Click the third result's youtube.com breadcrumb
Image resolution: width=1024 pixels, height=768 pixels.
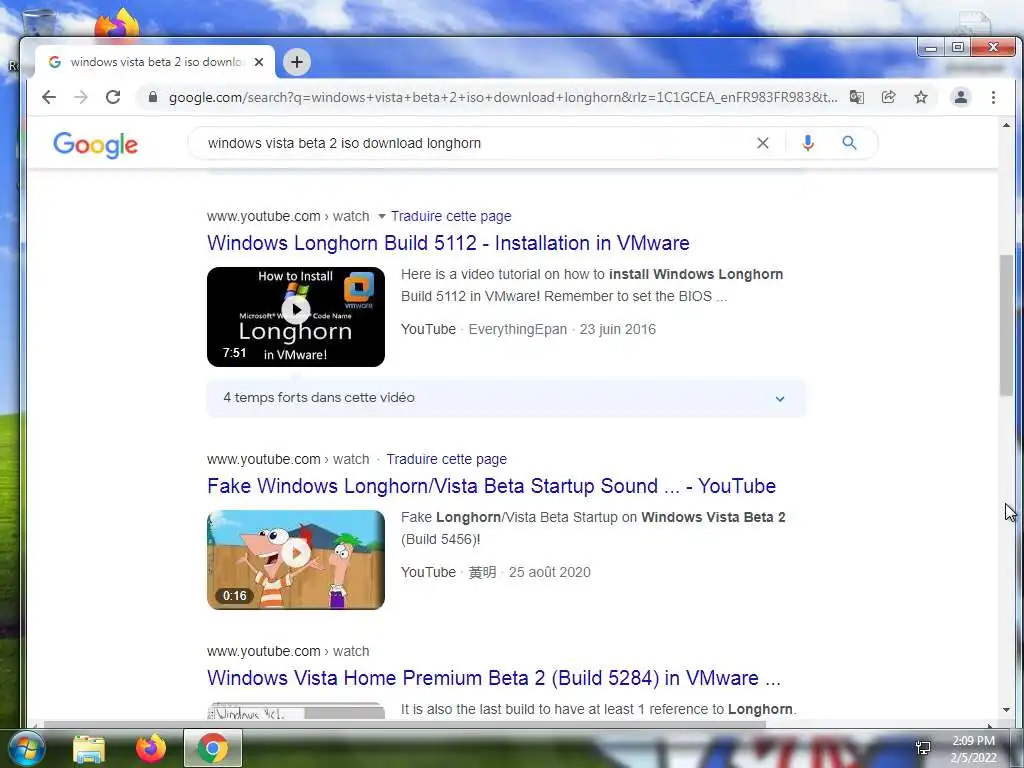coord(288,651)
